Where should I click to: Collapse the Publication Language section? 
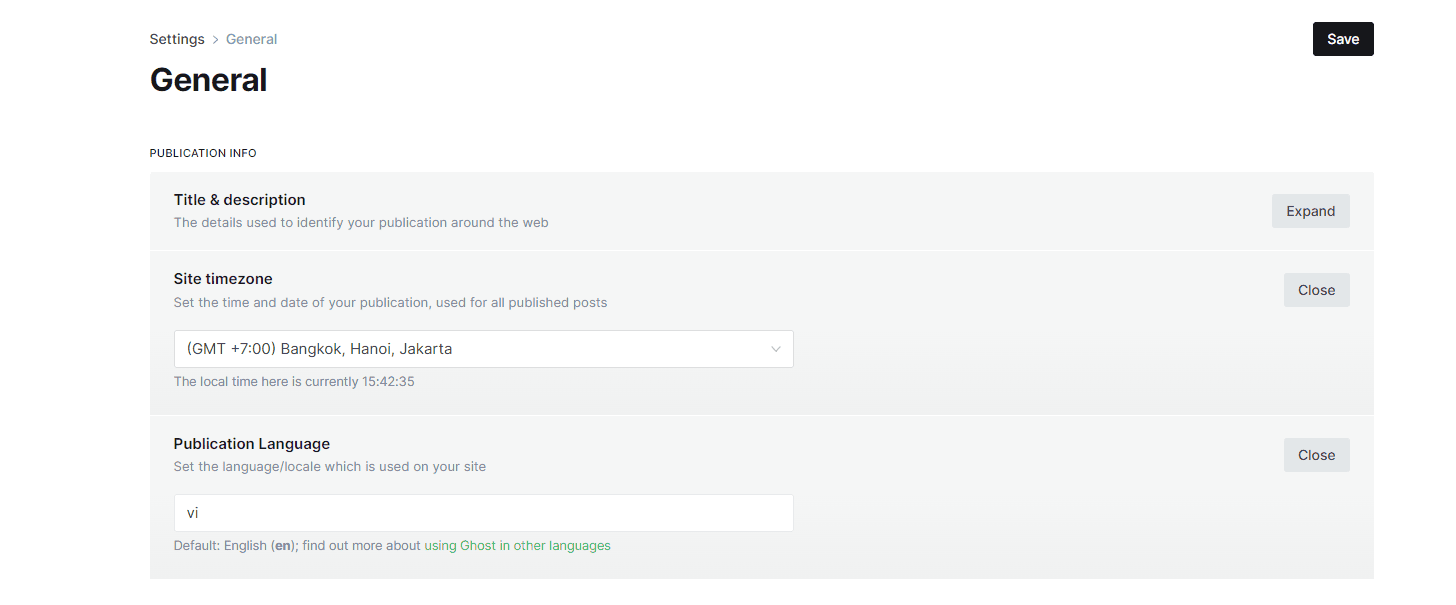[1316, 454]
